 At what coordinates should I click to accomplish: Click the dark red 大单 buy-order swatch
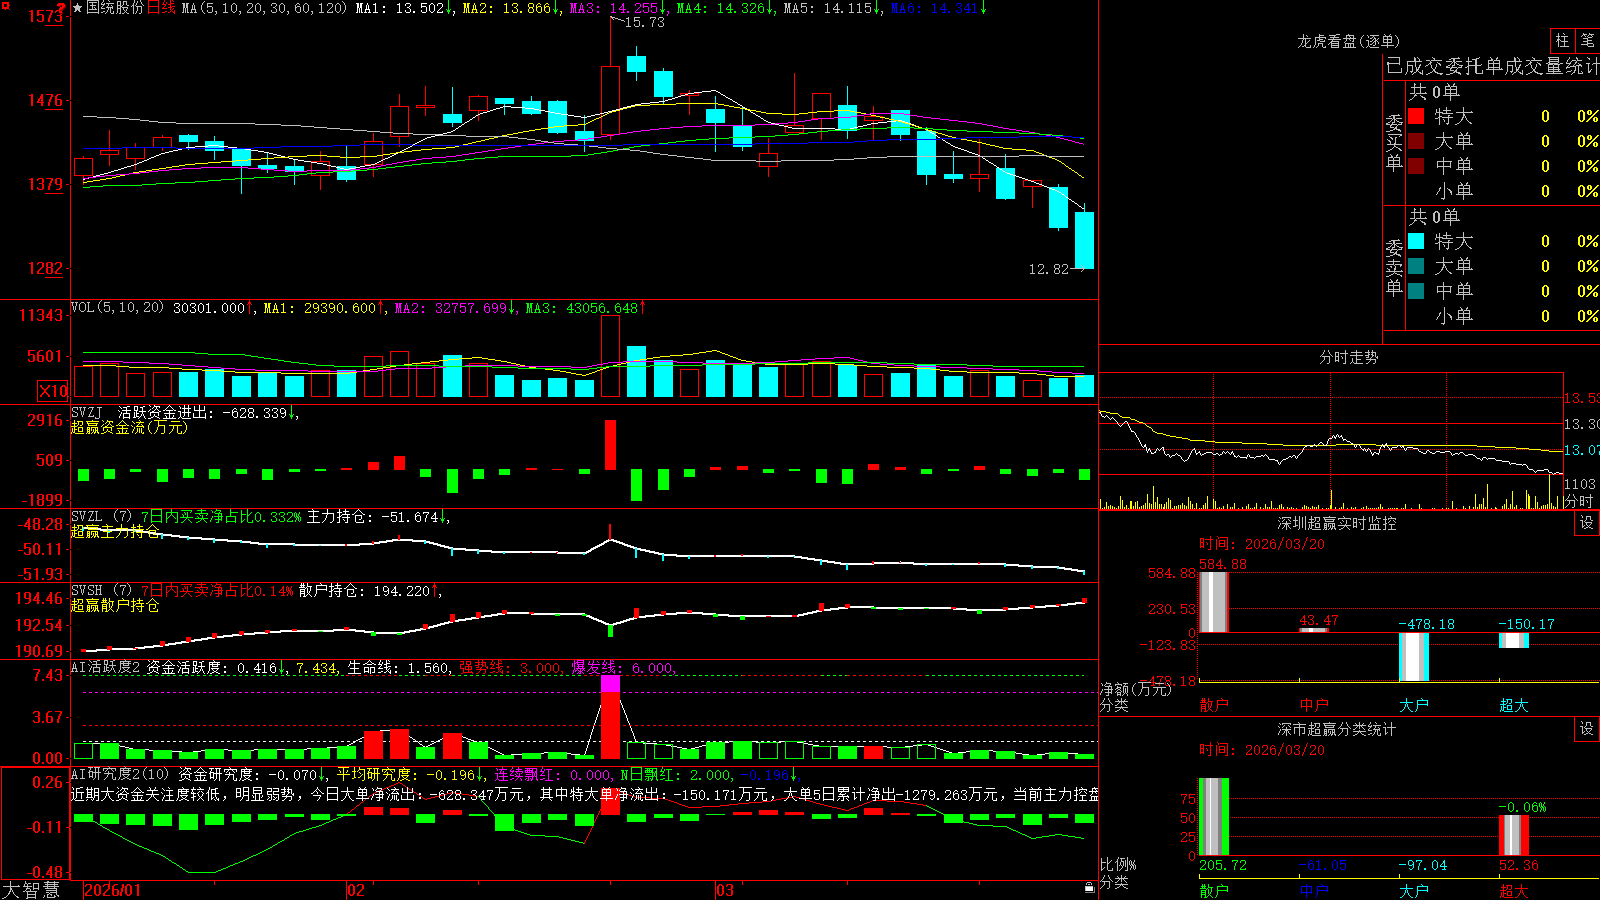click(1416, 141)
